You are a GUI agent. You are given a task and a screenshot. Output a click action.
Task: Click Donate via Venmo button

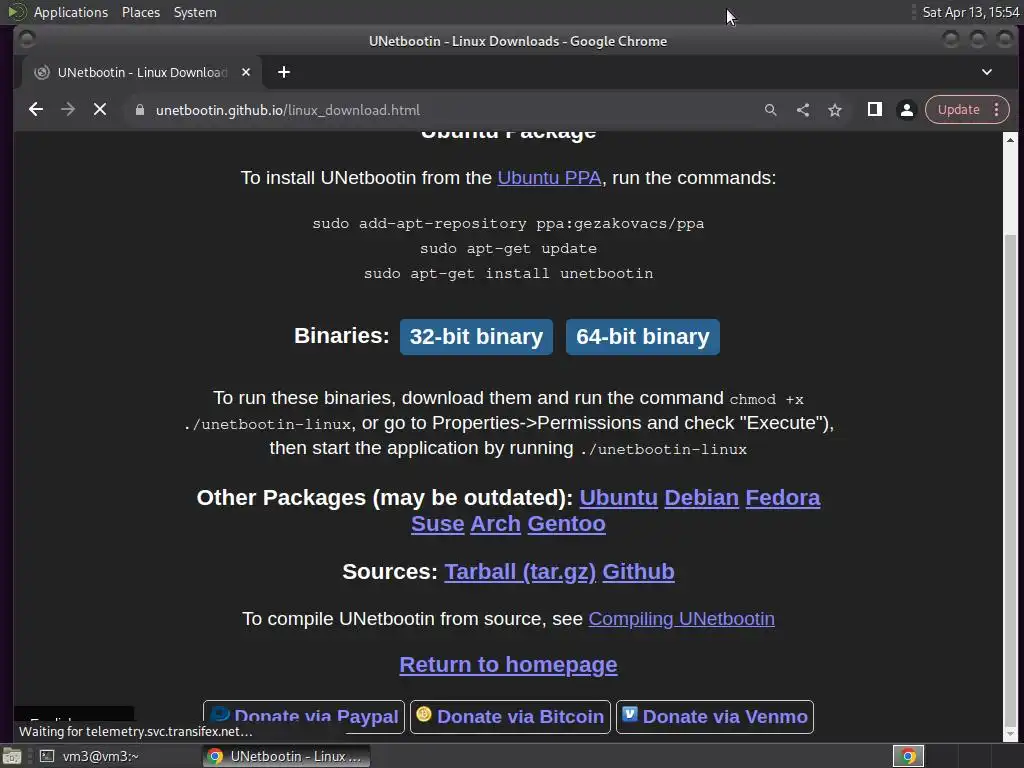(714, 717)
